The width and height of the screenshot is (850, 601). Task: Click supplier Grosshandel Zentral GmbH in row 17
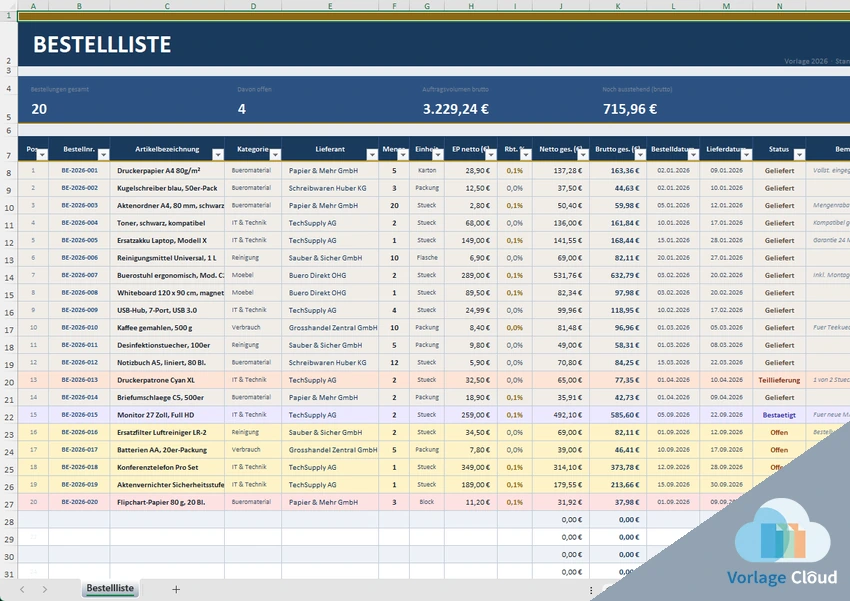[x=333, y=327]
